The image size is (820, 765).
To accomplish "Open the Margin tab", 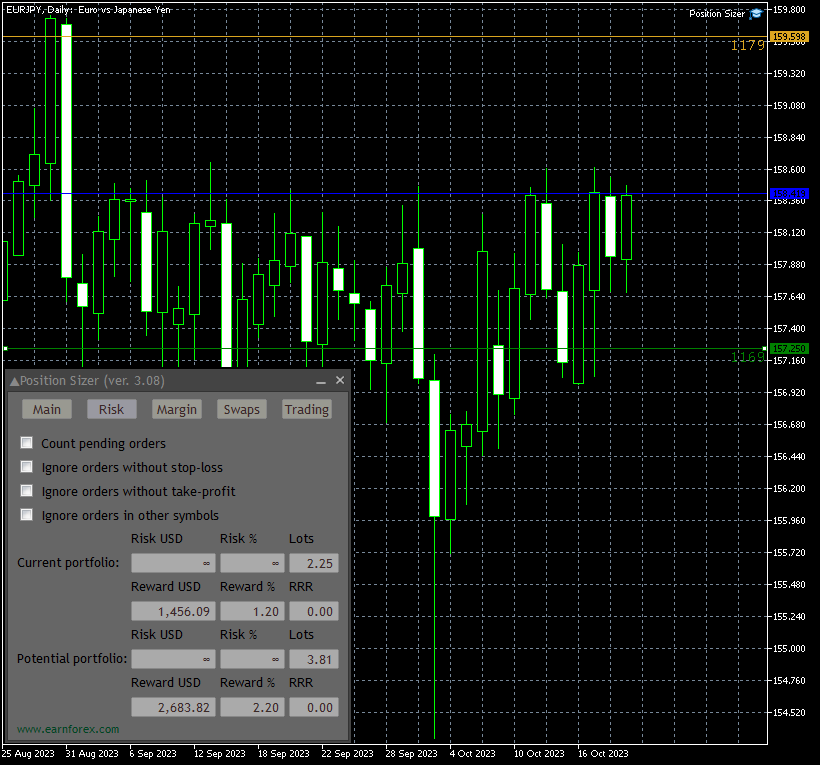I will [x=176, y=409].
